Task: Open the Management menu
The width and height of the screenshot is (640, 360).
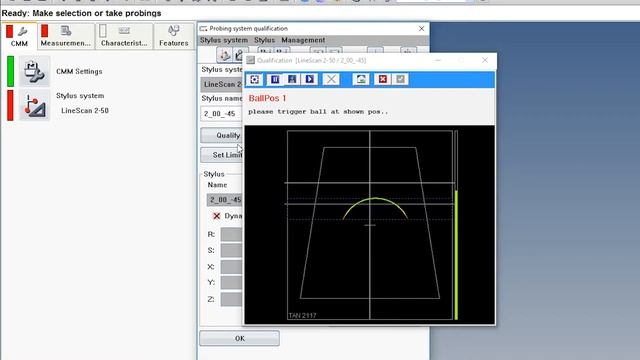Action: point(303,40)
